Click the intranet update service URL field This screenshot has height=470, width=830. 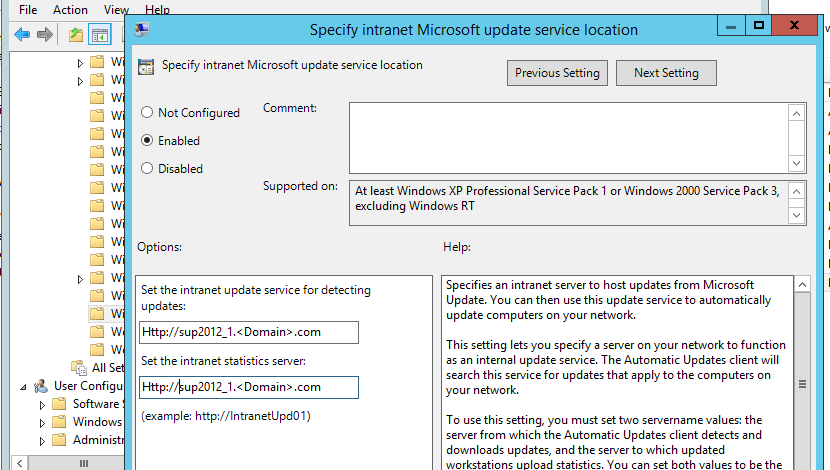point(249,332)
